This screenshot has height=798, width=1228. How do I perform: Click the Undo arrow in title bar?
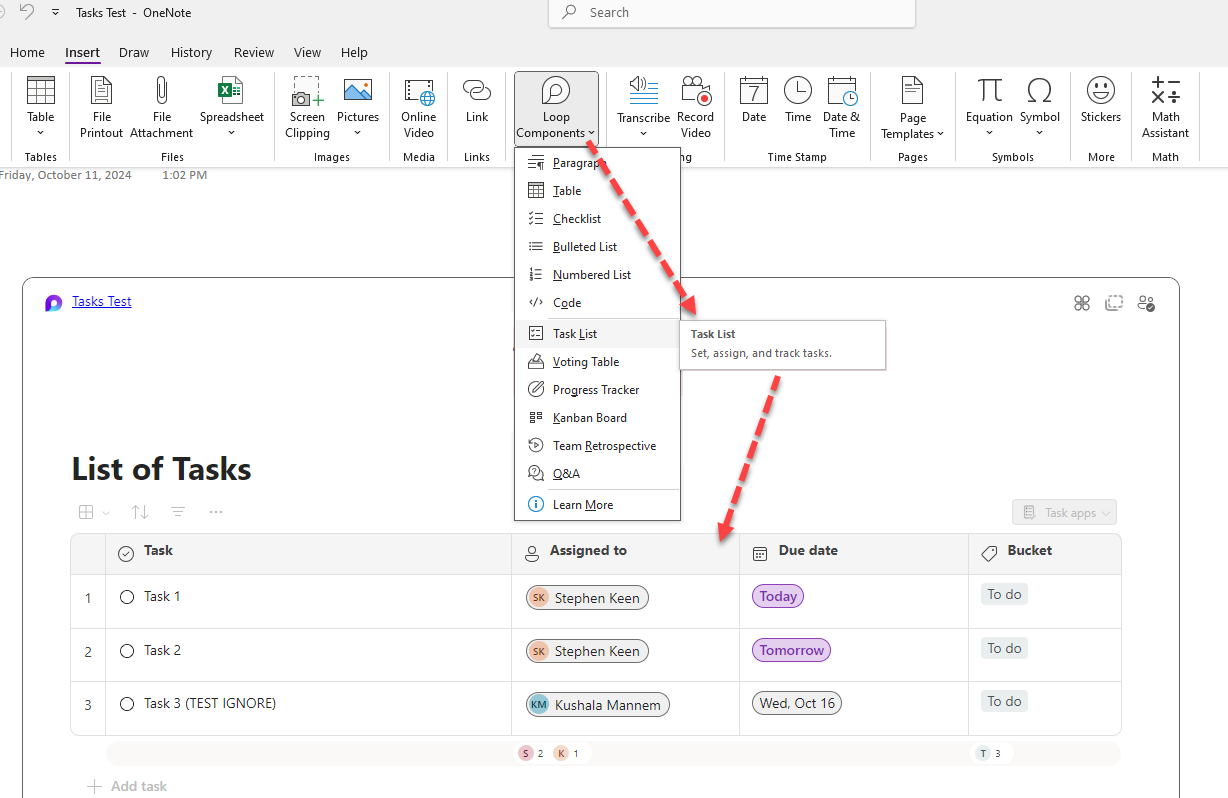[27, 12]
